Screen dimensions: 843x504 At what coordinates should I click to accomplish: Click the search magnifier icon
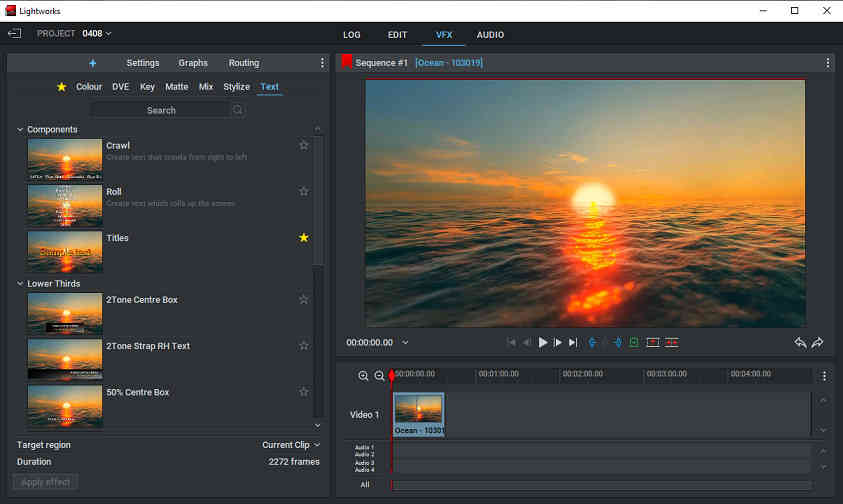(238, 110)
